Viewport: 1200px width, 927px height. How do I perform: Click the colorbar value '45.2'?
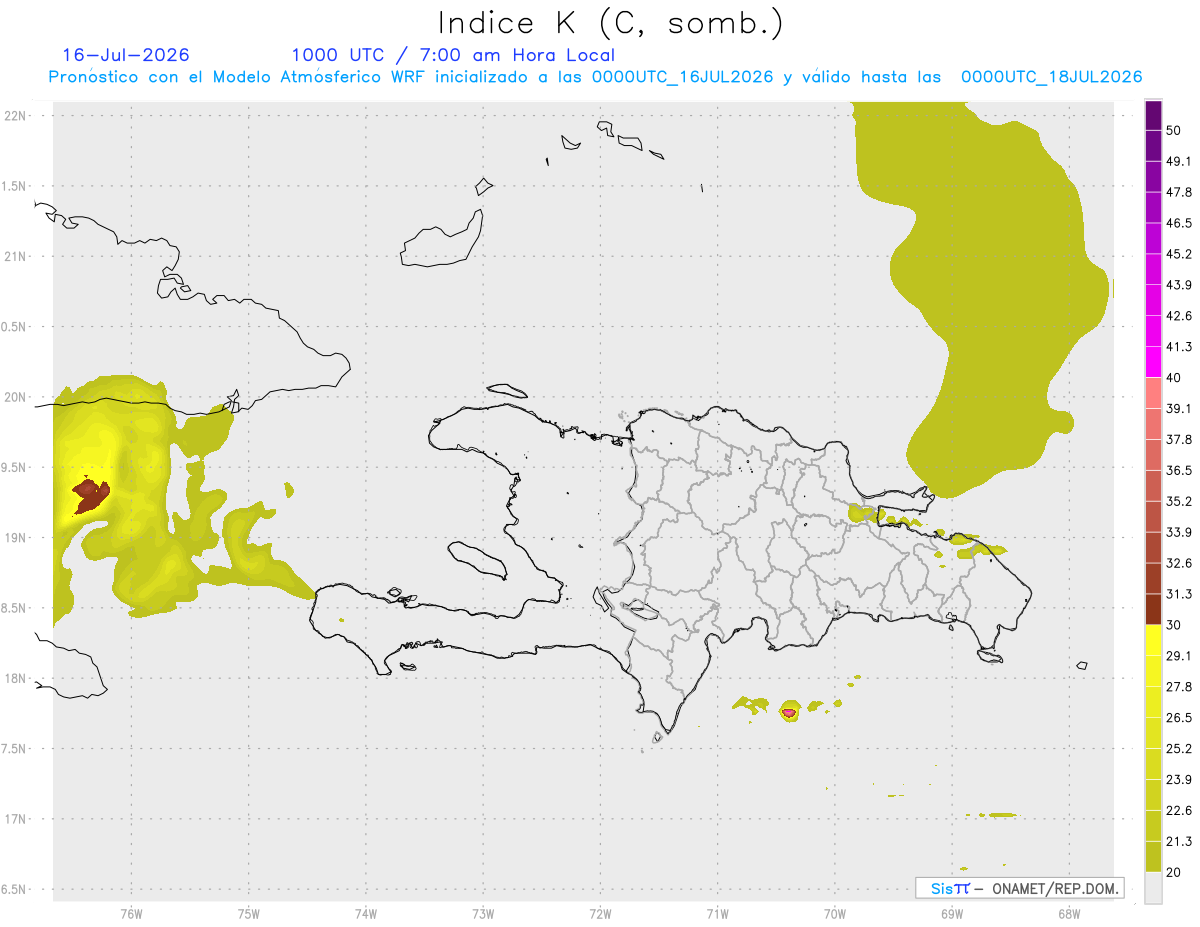click(1179, 254)
